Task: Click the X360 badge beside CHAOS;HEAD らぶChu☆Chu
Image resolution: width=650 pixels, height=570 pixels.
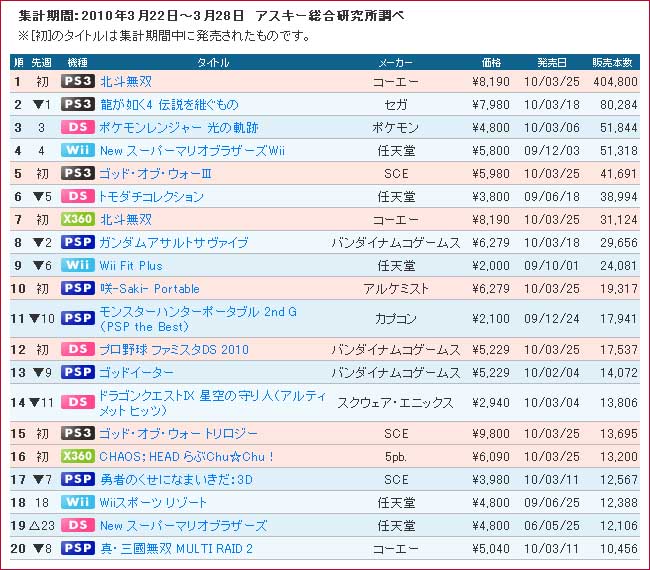Action: [x=78, y=456]
